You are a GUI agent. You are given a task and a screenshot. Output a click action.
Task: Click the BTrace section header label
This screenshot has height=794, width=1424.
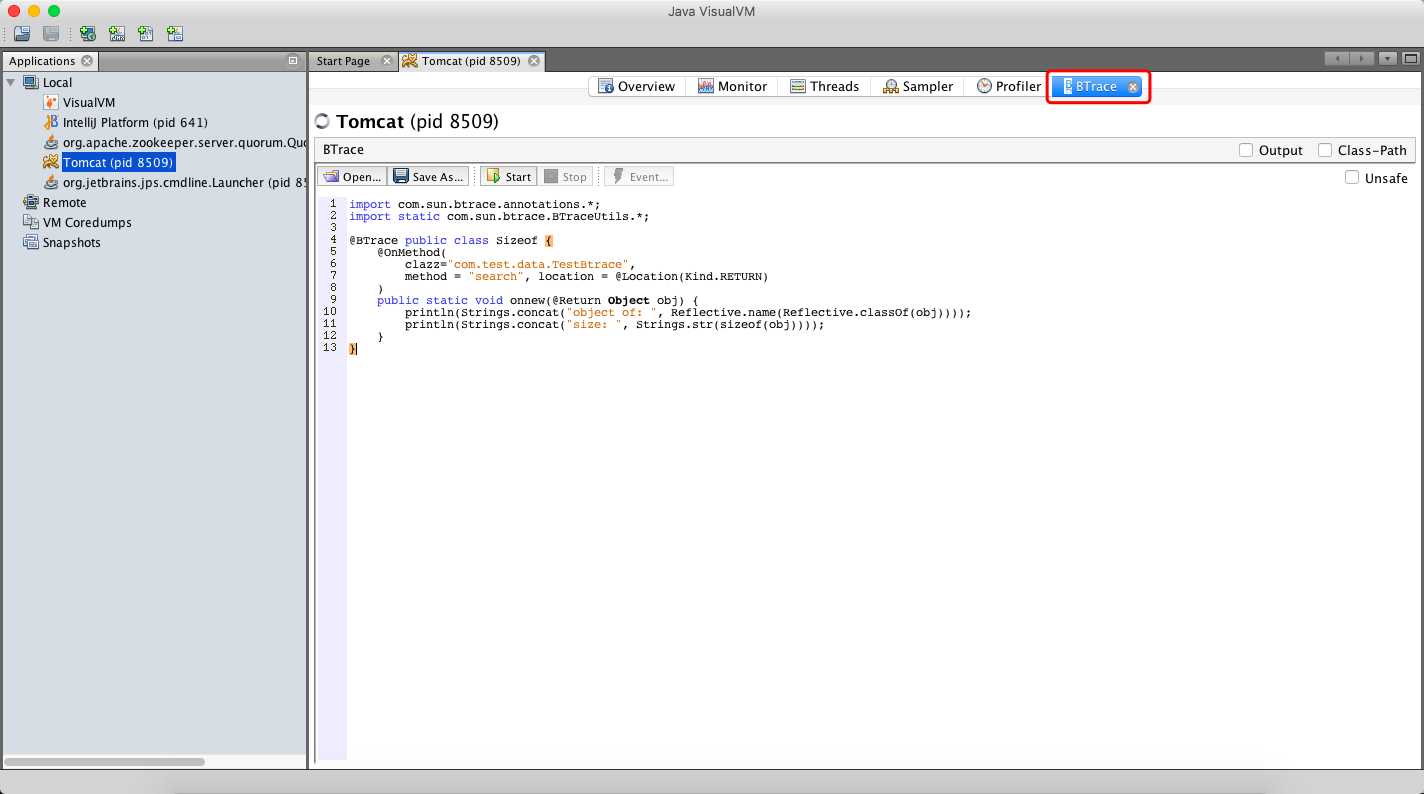tap(343, 150)
